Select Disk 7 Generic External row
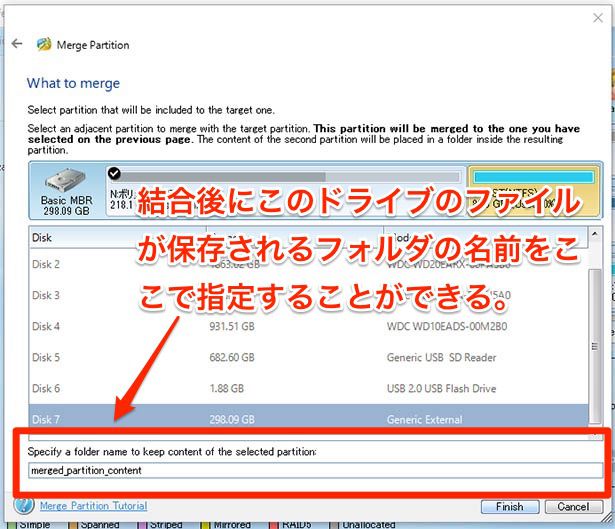The image size is (615, 529). [x=300, y=420]
